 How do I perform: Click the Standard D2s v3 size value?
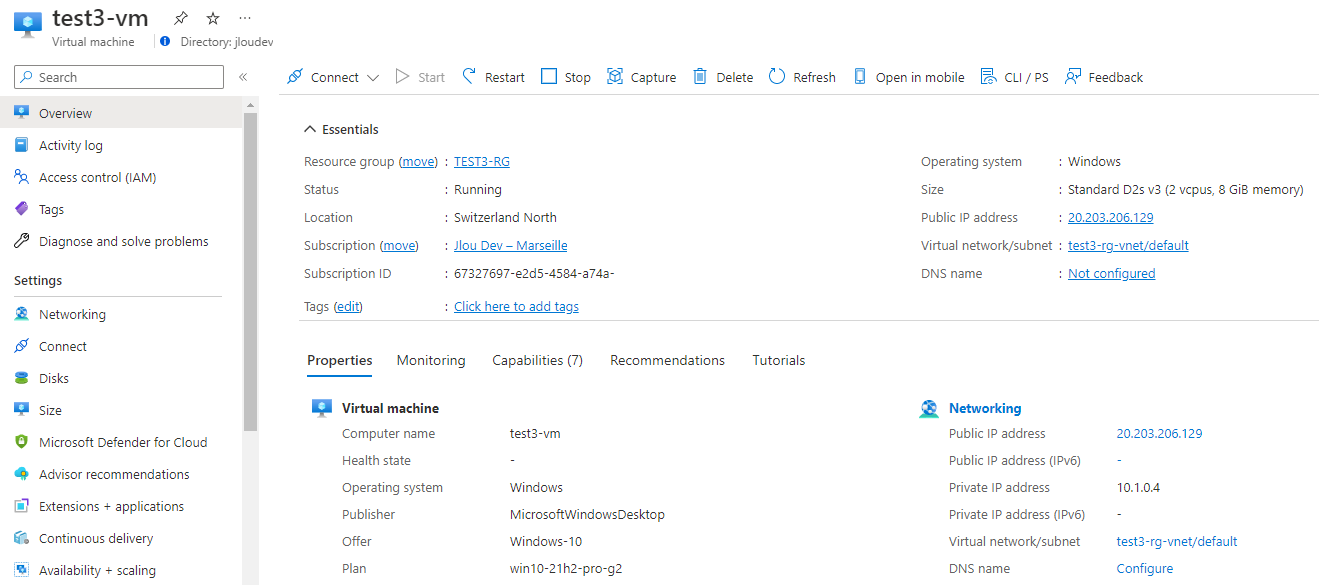pyautogui.click(x=1185, y=189)
